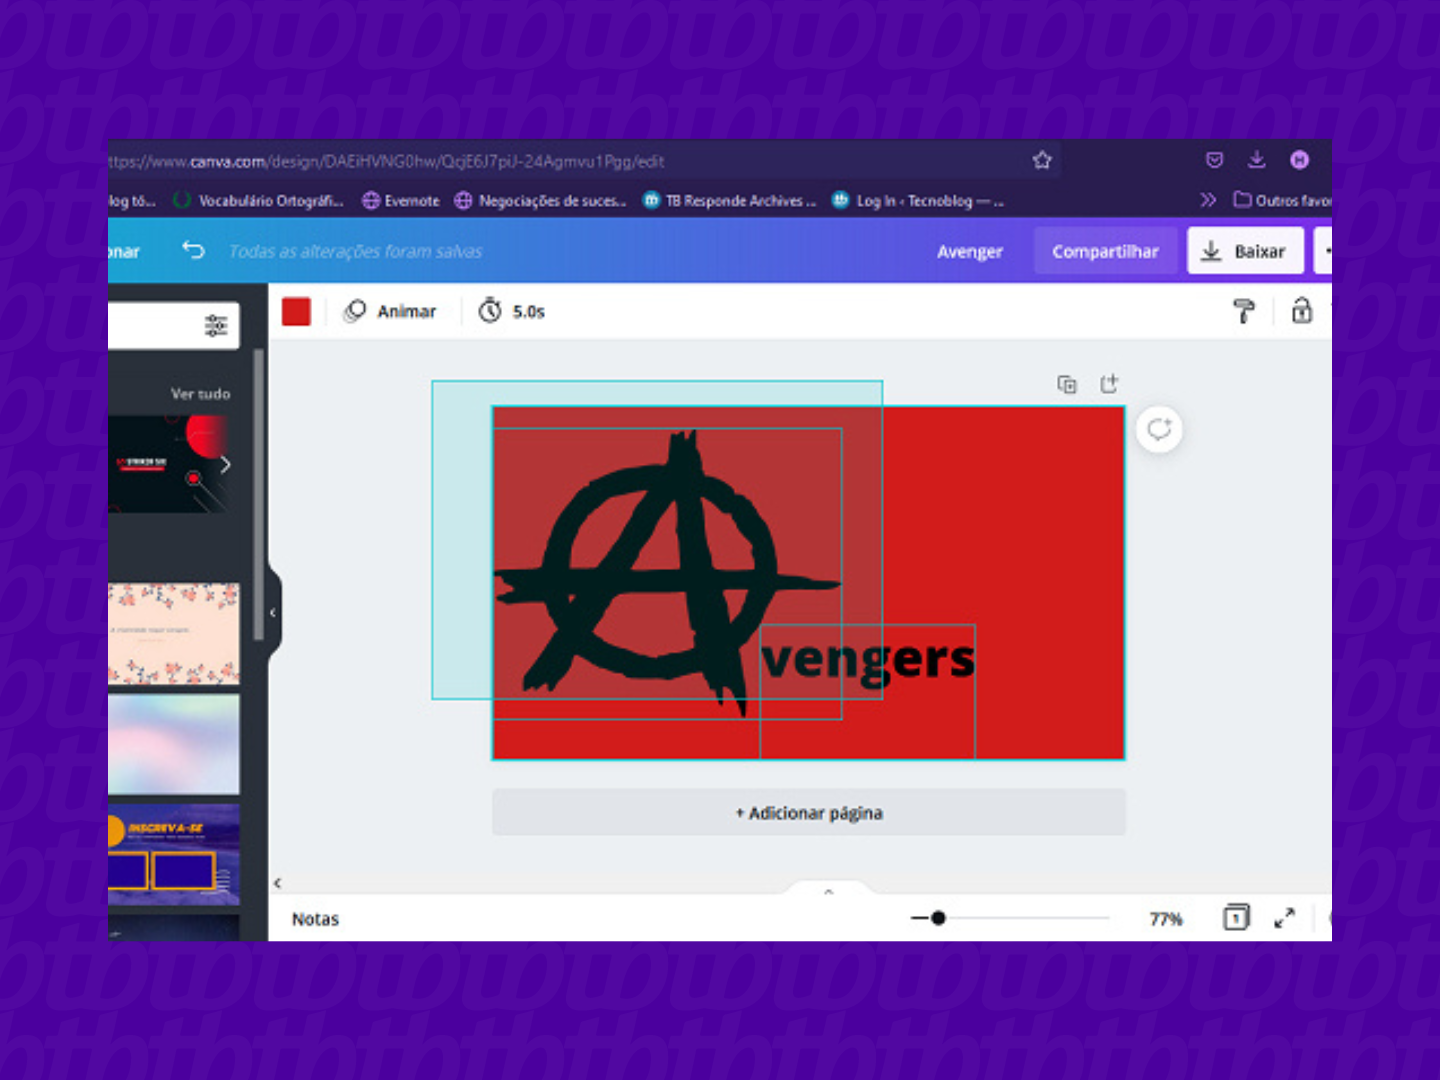Adjust the zoom slider handle
The width and height of the screenshot is (1440, 1080).
coord(938,918)
